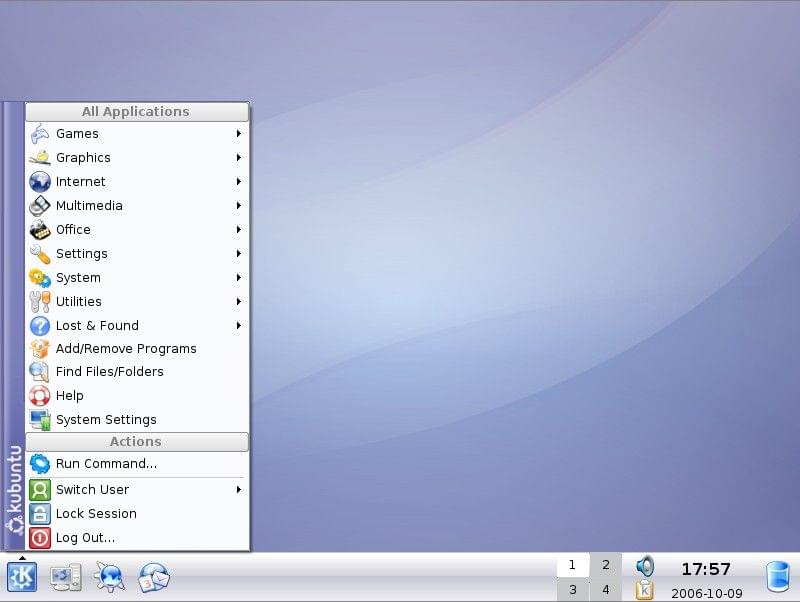The image size is (800, 602).
Task: Select Add/Remove Programs
Action: [137, 348]
